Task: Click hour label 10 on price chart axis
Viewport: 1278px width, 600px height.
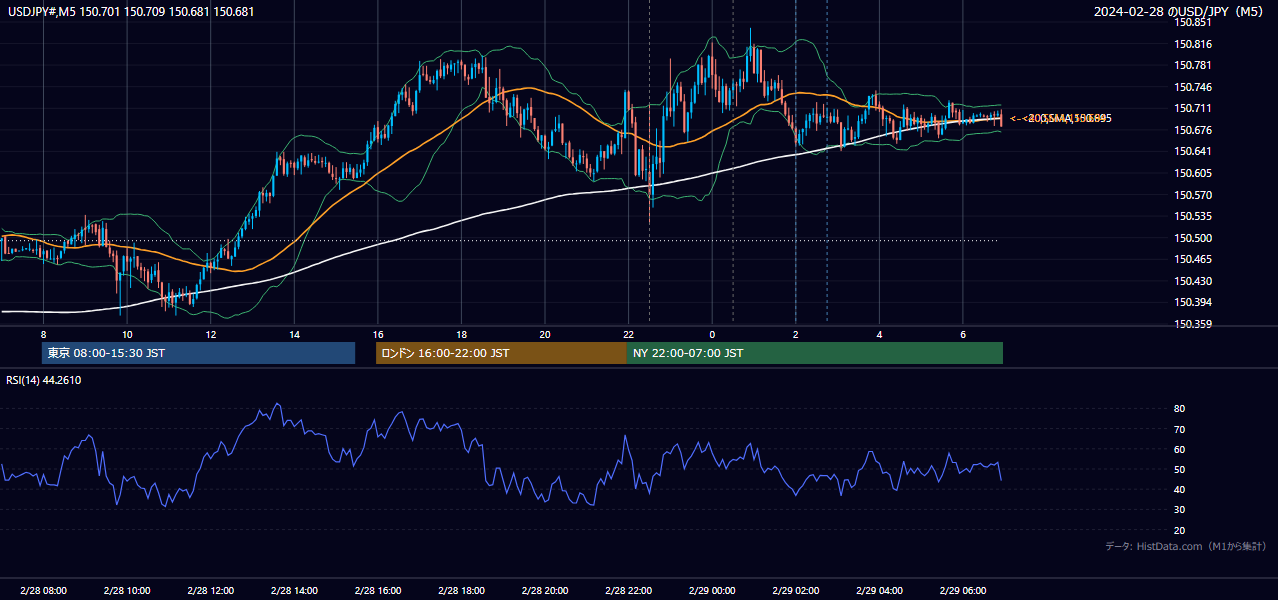Action: pyautogui.click(x=127, y=333)
